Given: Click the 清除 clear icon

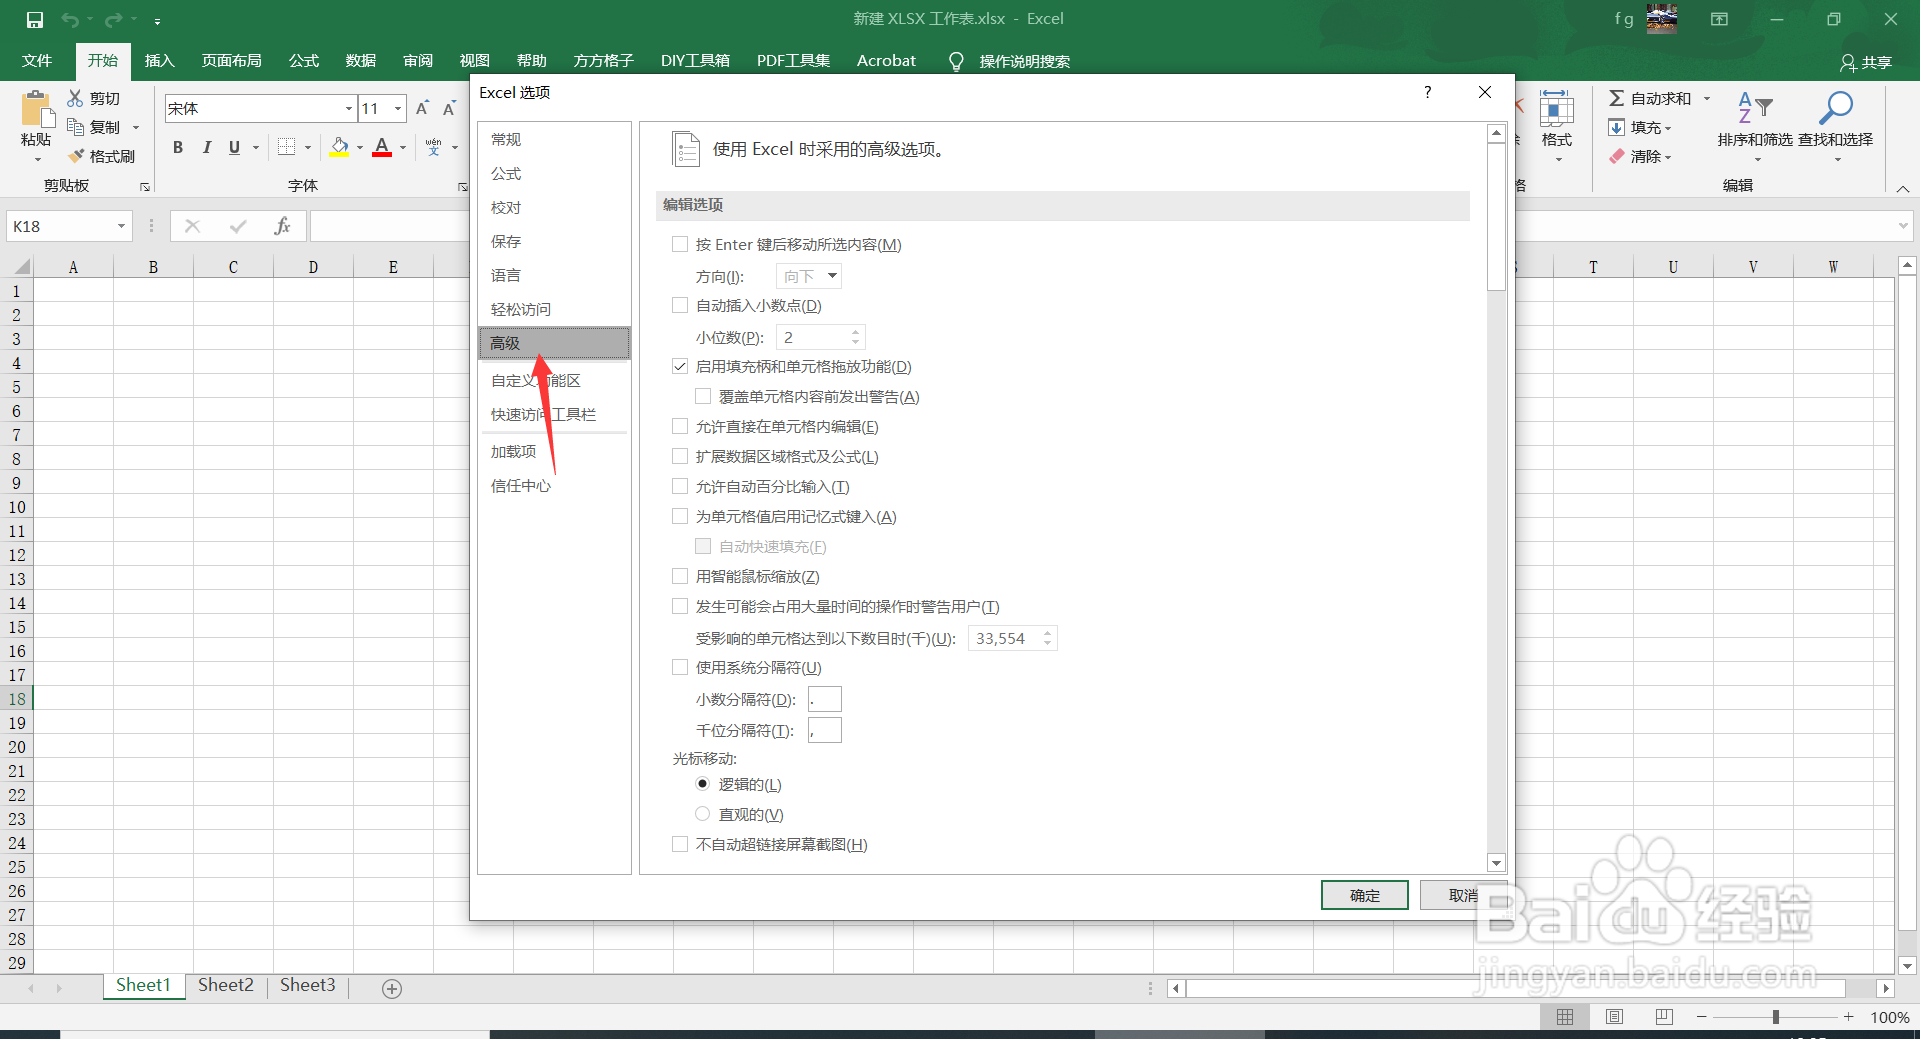Looking at the screenshot, I should click(1640, 156).
